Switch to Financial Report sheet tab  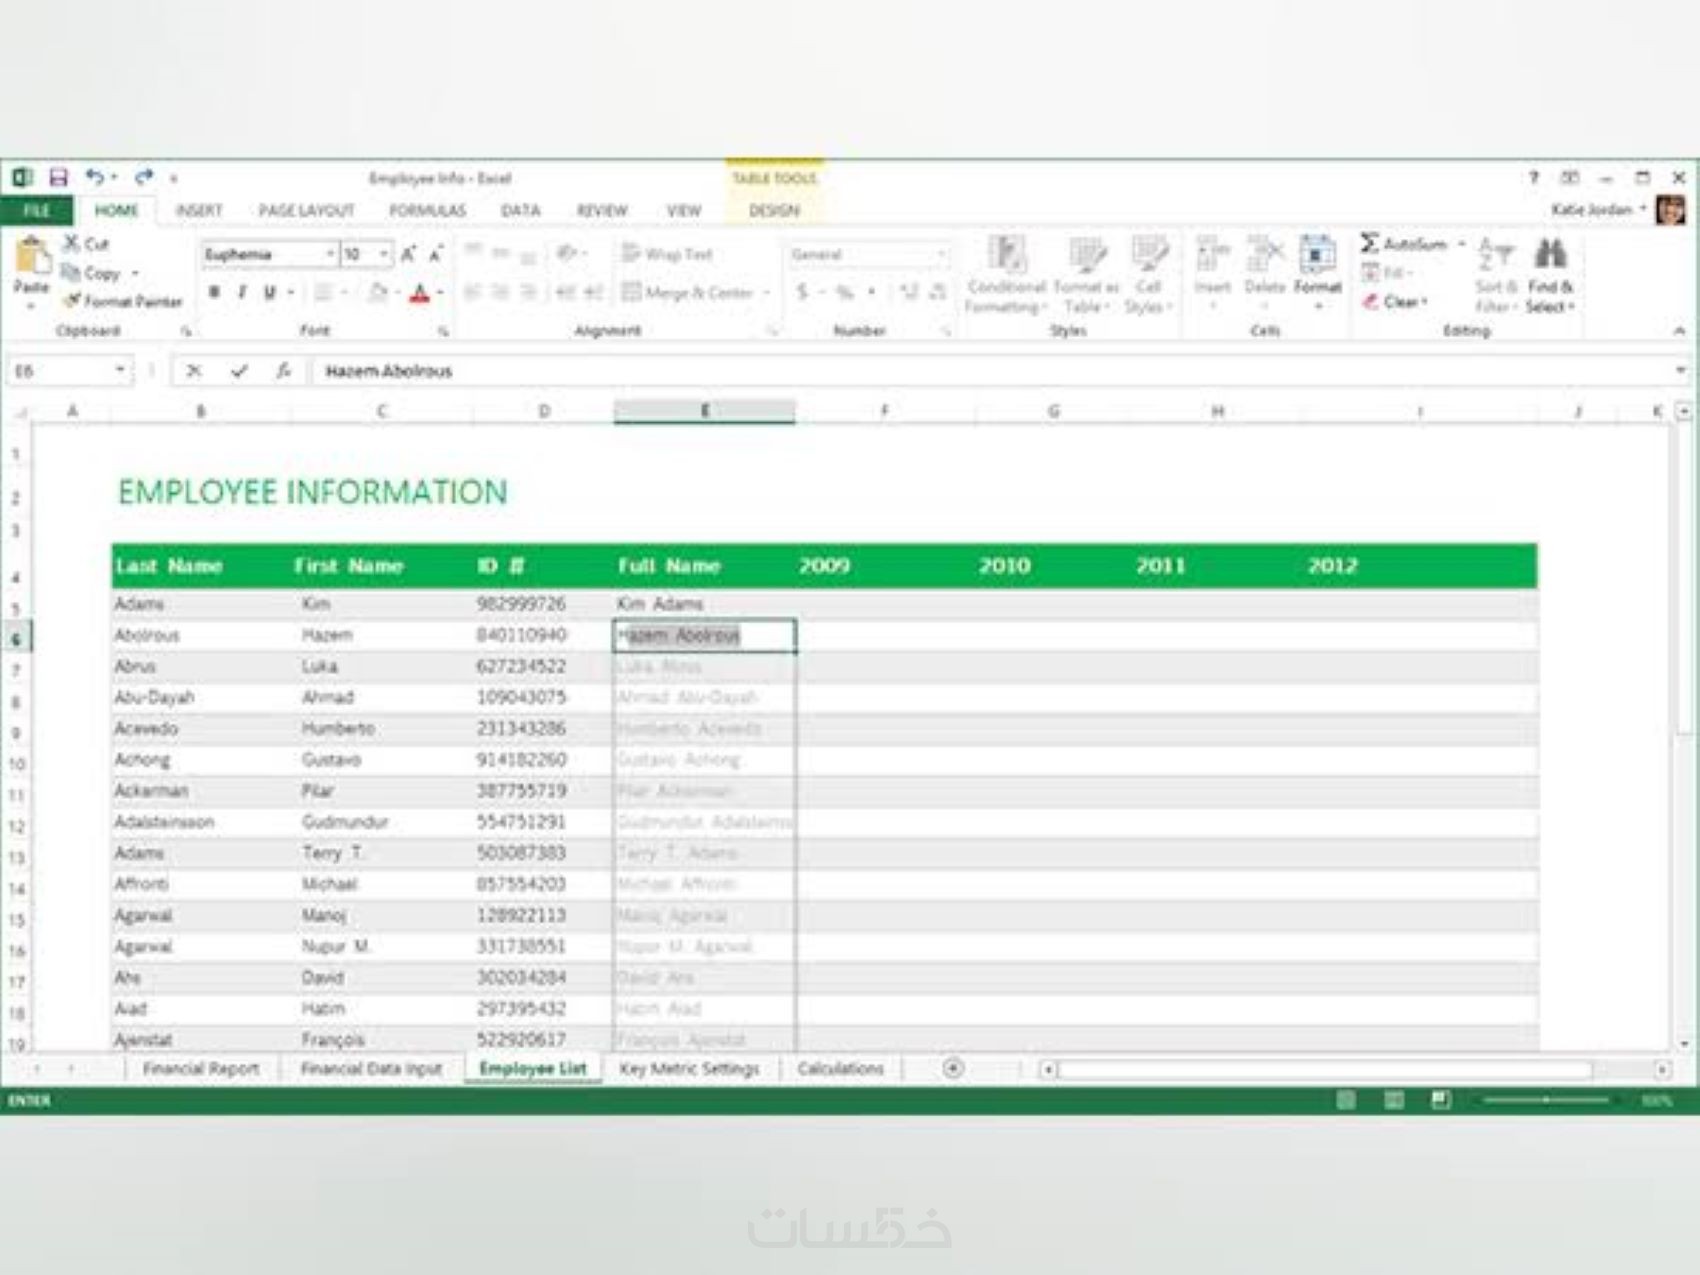click(x=200, y=1068)
